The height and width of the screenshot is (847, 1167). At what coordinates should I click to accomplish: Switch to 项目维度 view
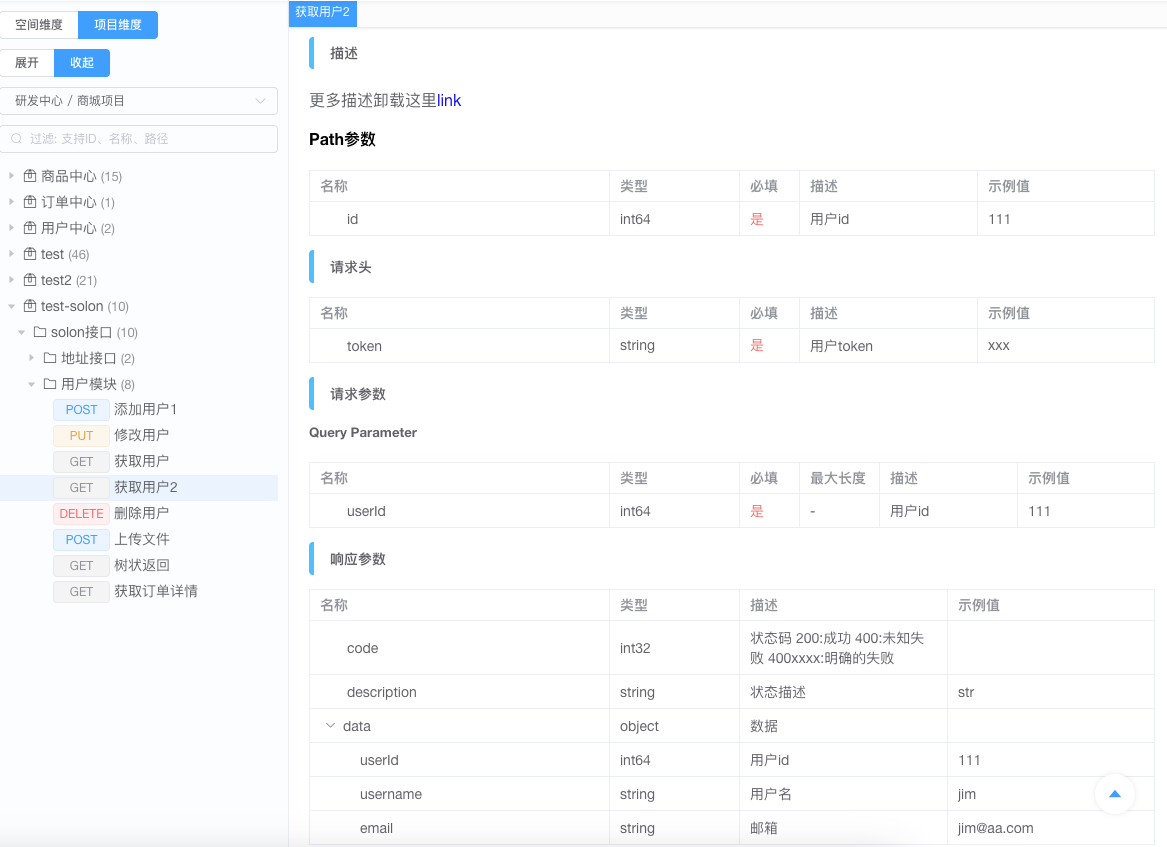pos(118,25)
